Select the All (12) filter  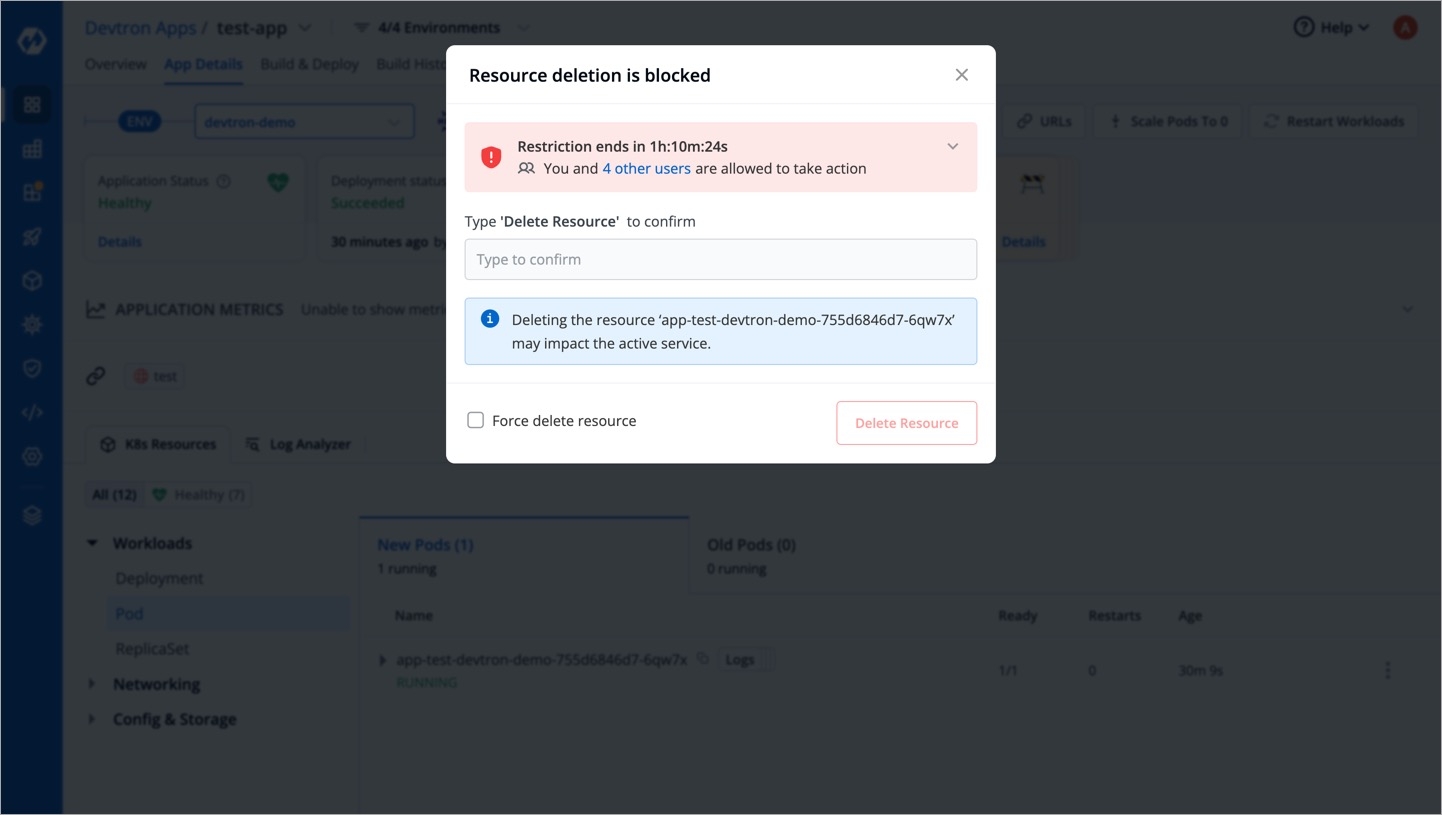click(x=114, y=494)
